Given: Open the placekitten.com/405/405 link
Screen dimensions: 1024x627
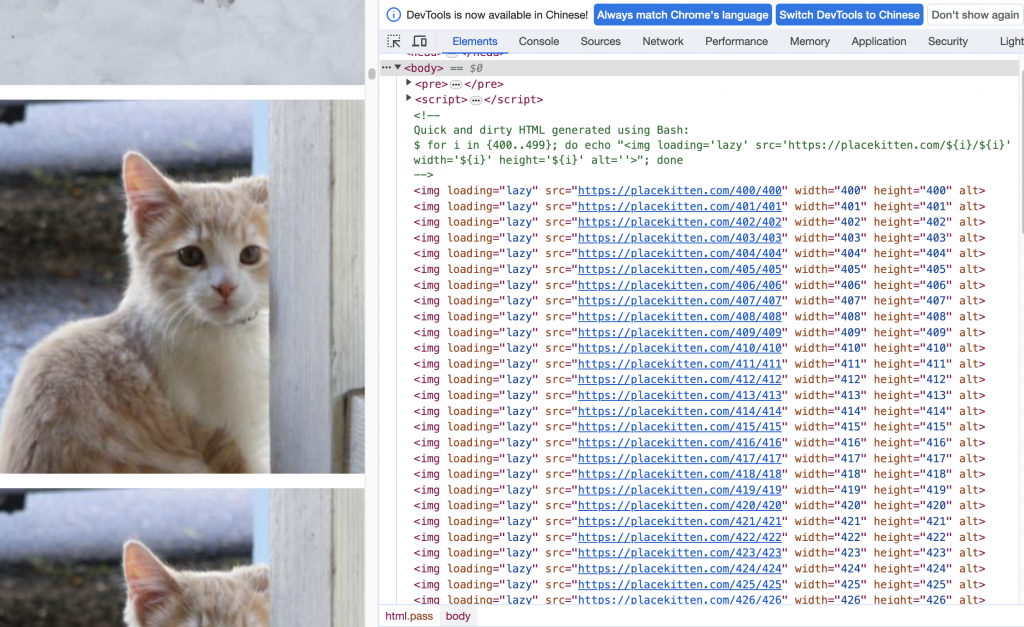Looking at the screenshot, I should point(679,269).
